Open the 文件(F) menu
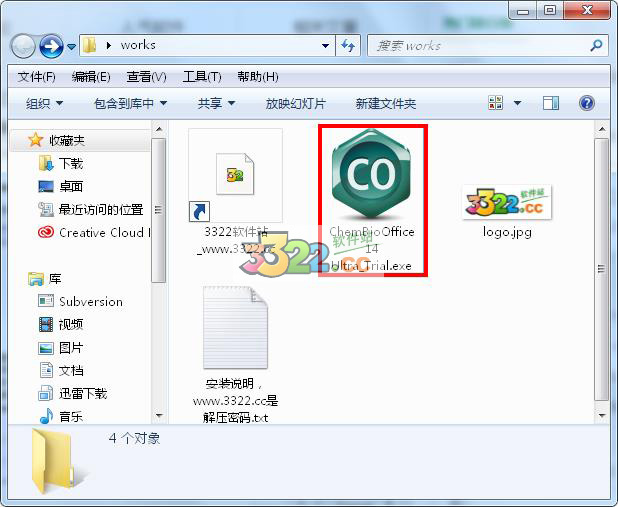618x507 pixels. (x=36, y=76)
